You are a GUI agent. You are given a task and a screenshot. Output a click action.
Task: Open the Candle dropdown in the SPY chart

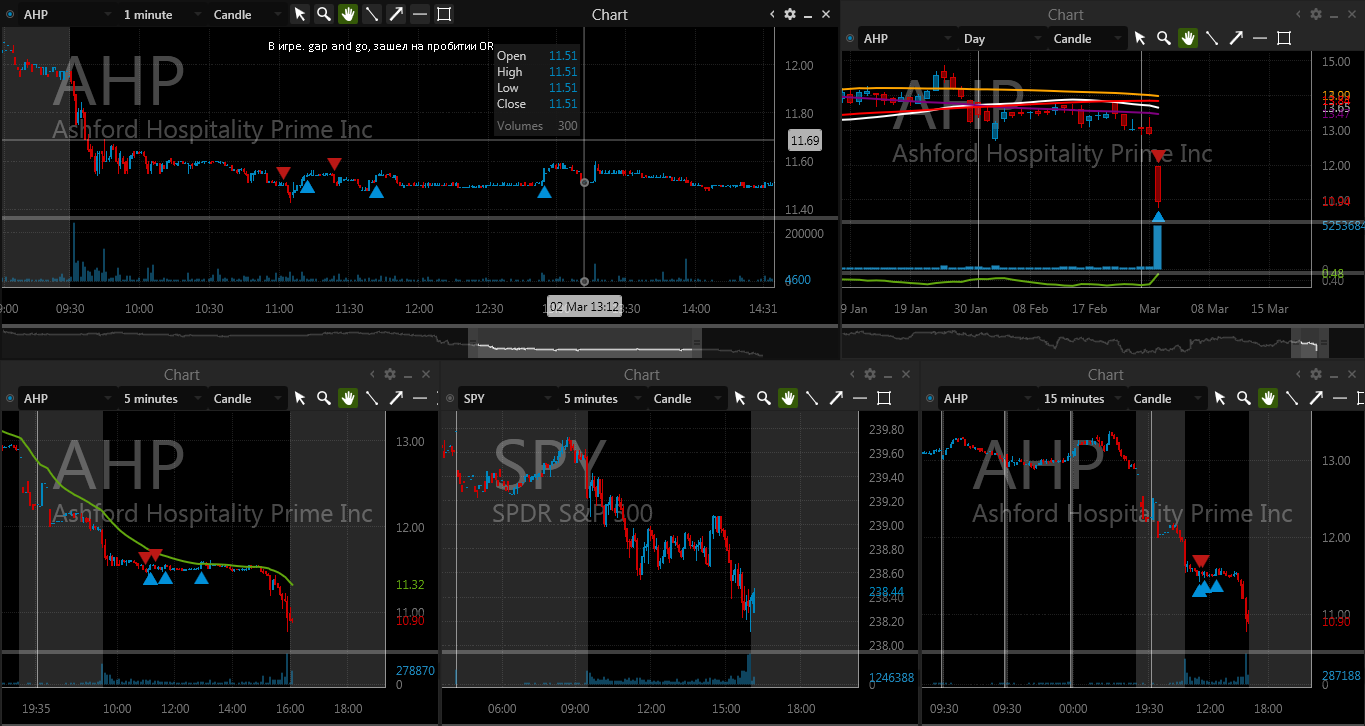coord(686,398)
